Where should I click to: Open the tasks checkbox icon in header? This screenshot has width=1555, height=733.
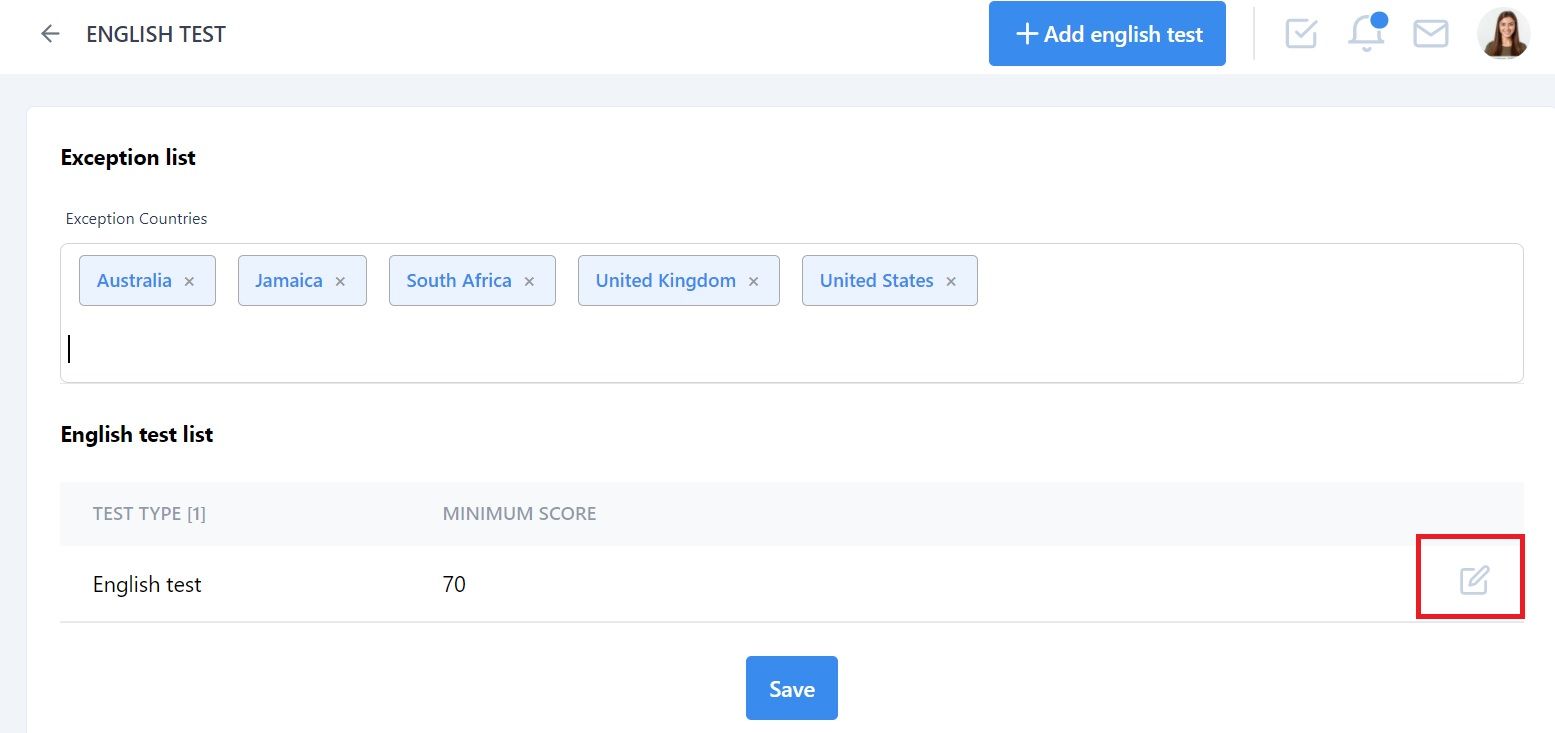click(1301, 34)
